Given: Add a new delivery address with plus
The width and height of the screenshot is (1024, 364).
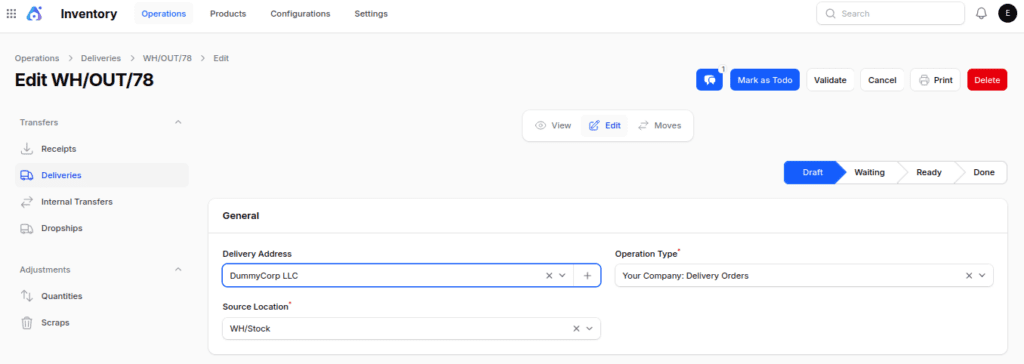Looking at the screenshot, I should pos(587,276).
